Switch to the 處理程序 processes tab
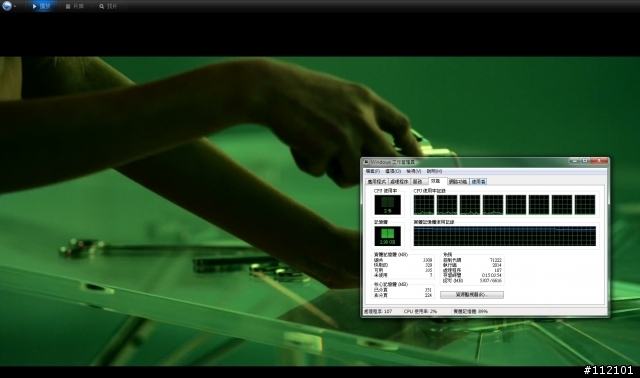This screenshot has height=378, width=640. click(x=399, y=182)
